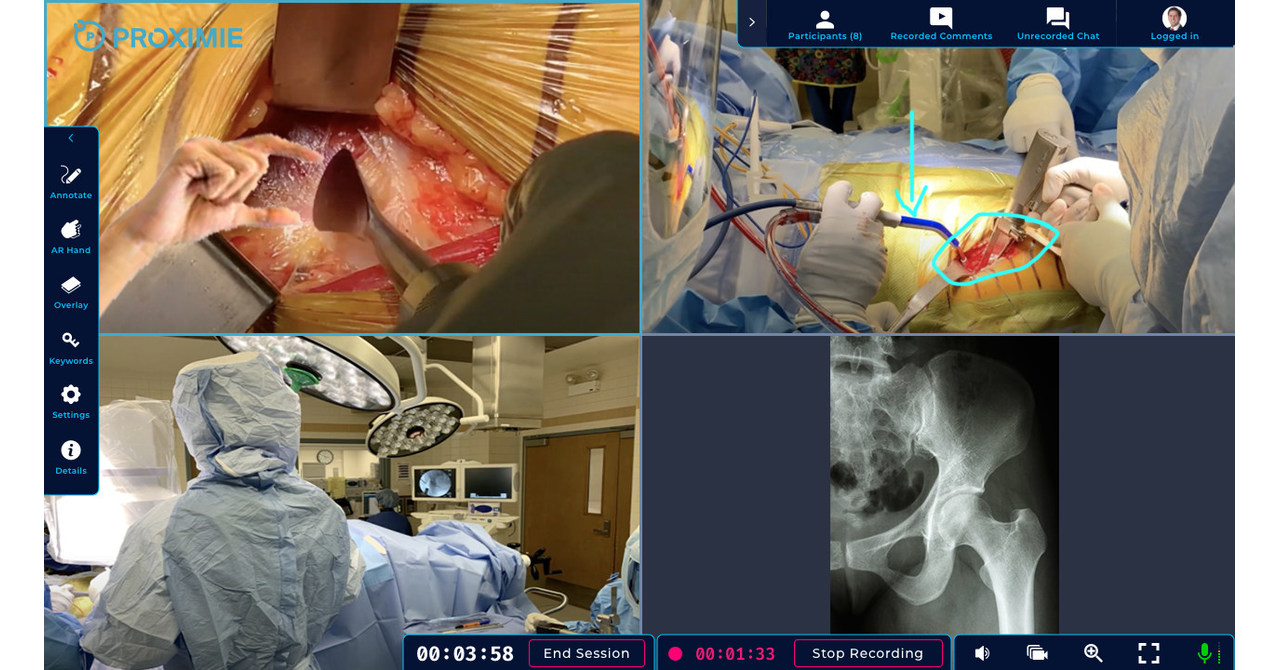
Task: Mute the speaker volume
Action: tap(982, 653)
